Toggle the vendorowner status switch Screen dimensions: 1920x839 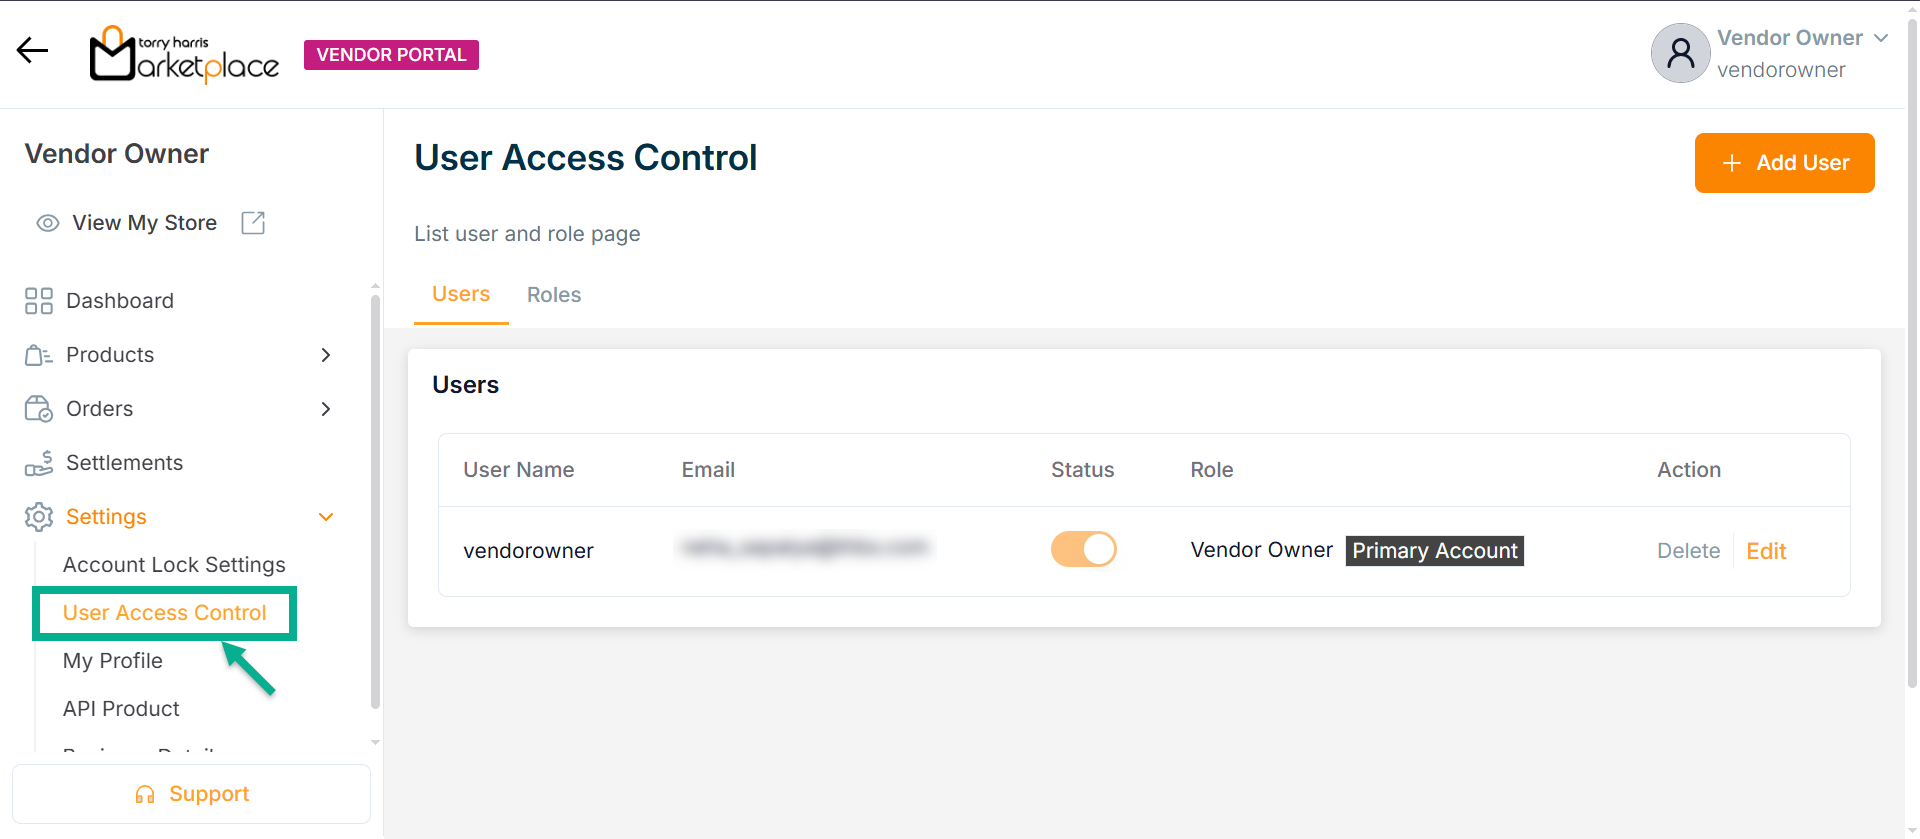[x=1083, y=550]
